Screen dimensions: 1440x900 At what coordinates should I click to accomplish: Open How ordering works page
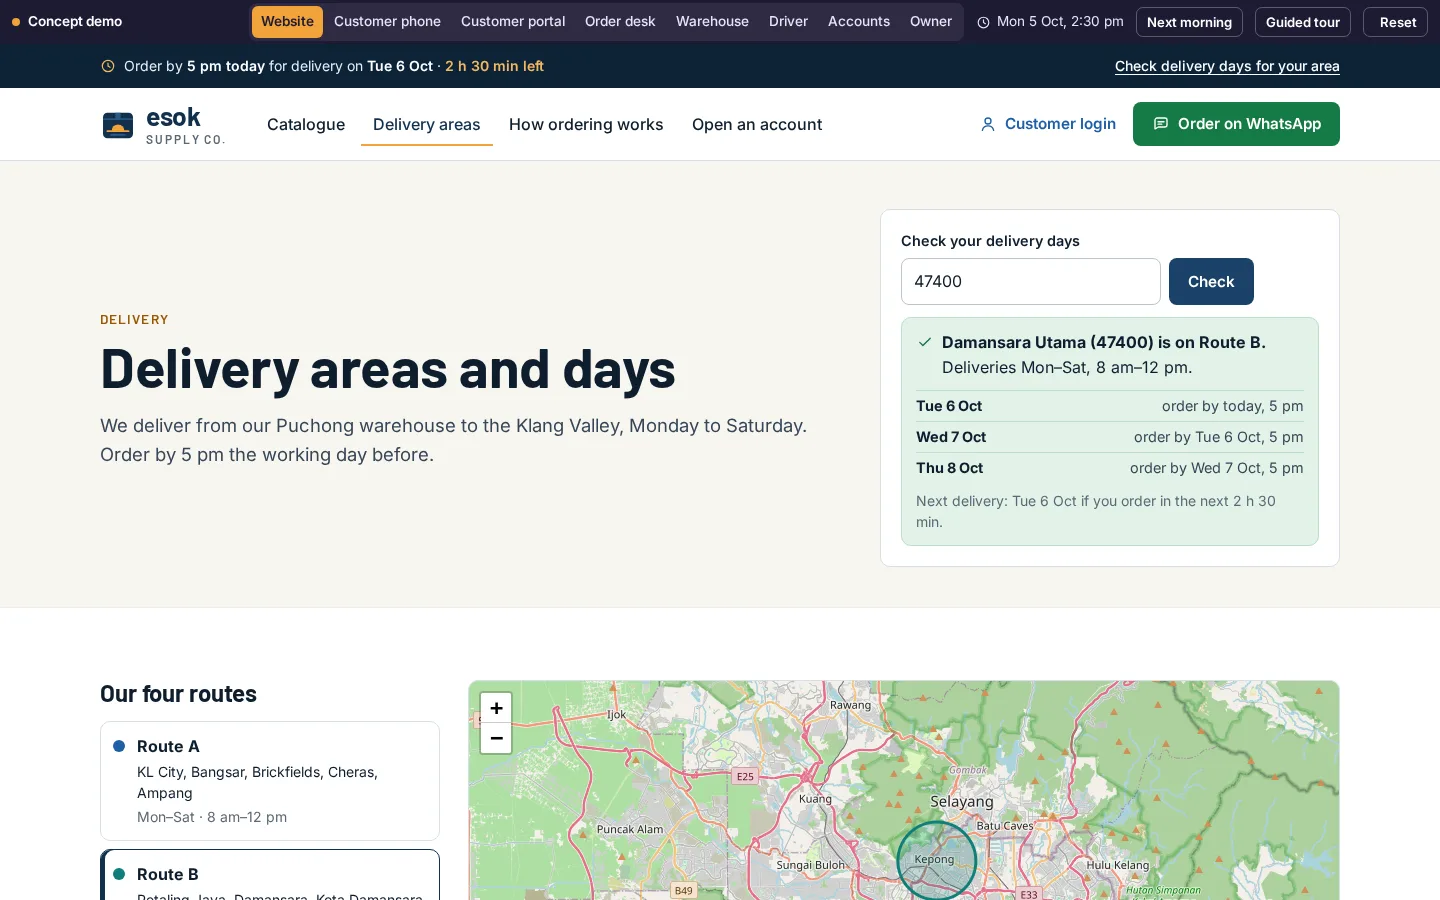point(586,125)
